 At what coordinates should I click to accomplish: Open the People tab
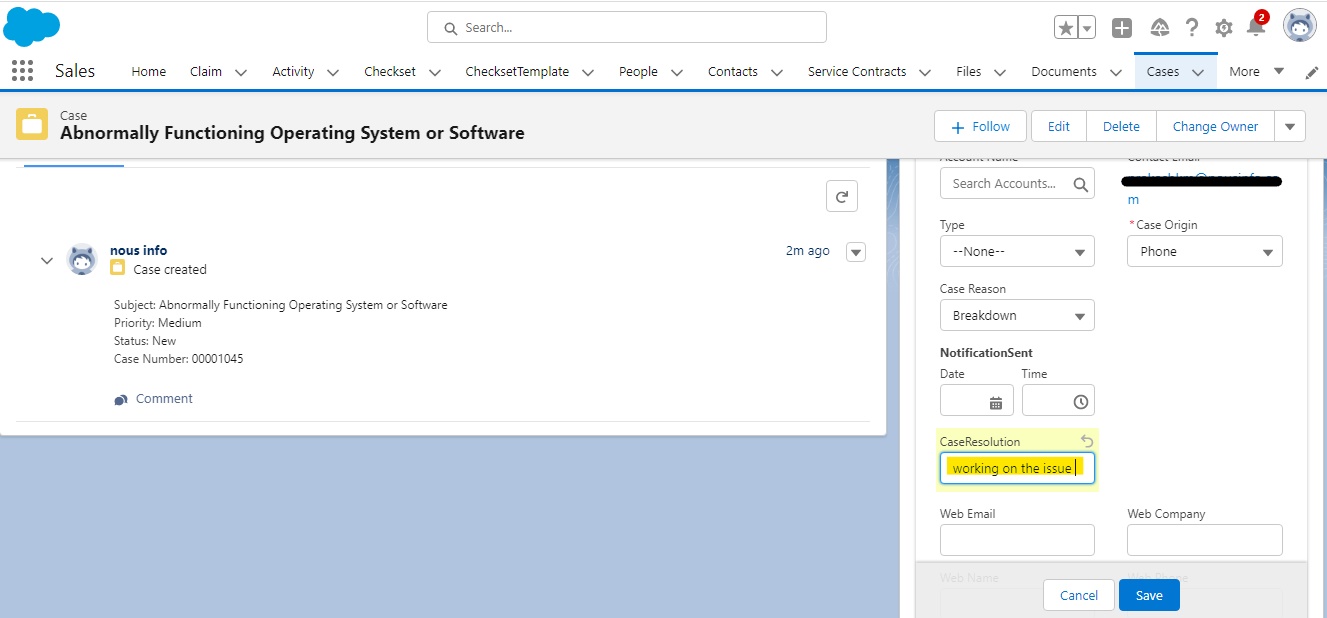(638, 72)
